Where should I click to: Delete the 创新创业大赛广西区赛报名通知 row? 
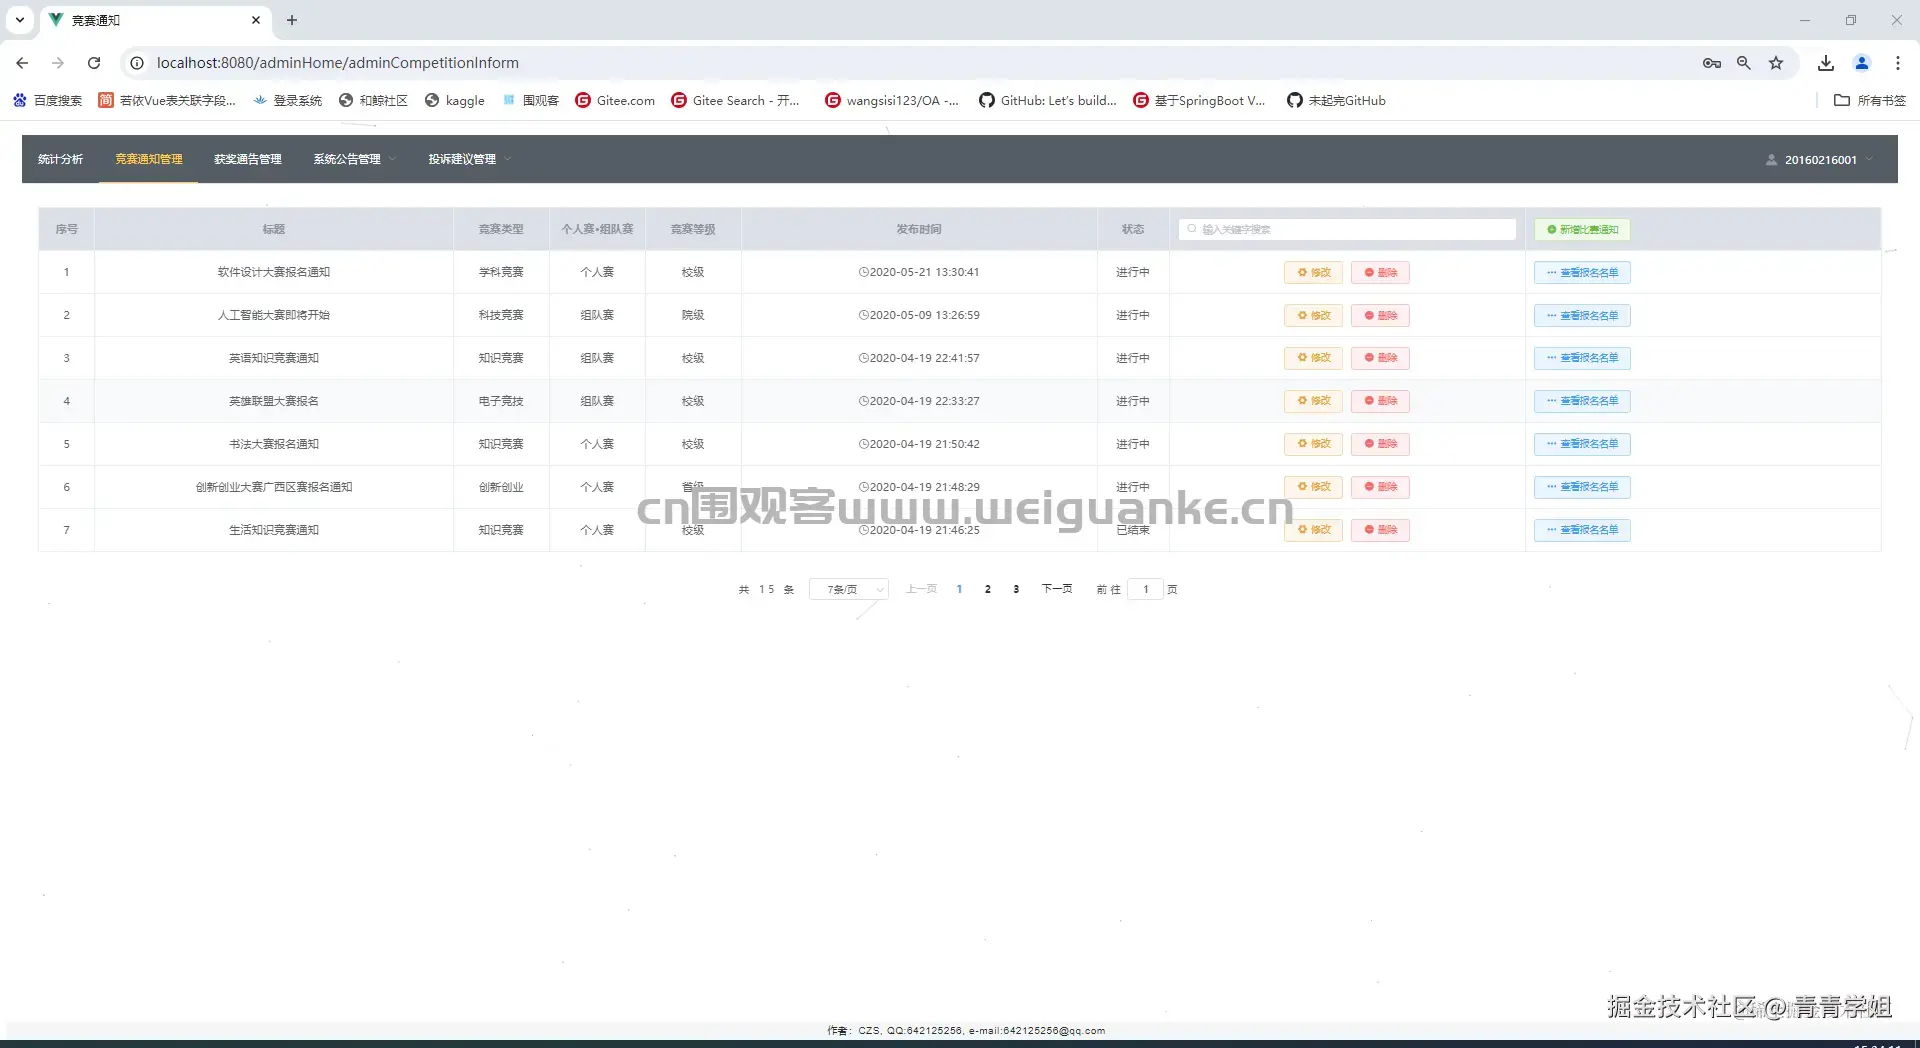pos(1380,487)
